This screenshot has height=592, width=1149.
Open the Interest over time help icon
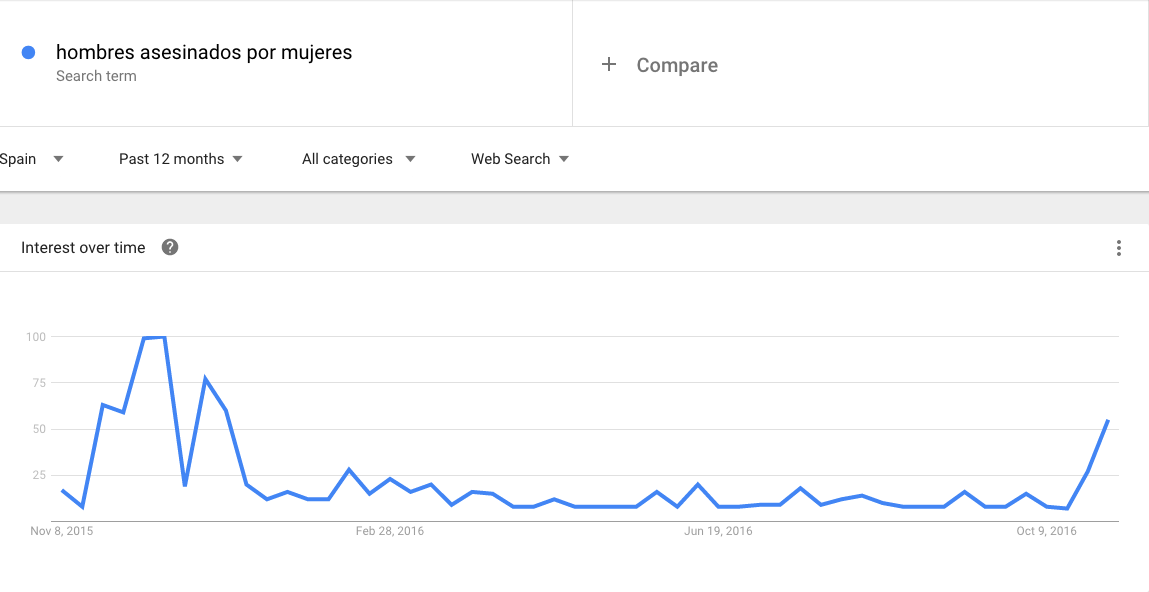(170, 248)
